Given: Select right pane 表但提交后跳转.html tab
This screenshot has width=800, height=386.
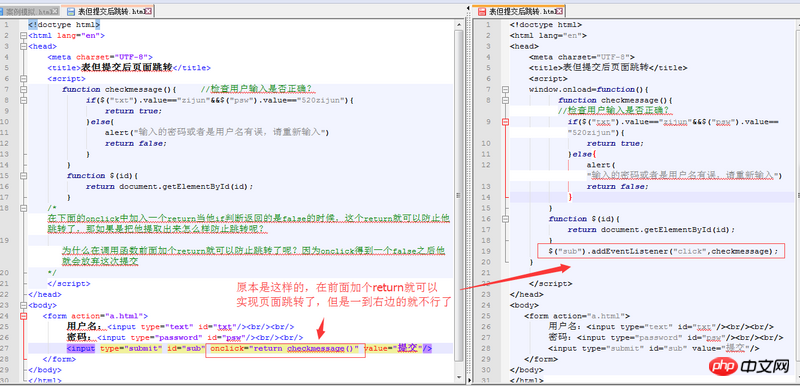Looking at the screenshot, I should tap(519, 11).
